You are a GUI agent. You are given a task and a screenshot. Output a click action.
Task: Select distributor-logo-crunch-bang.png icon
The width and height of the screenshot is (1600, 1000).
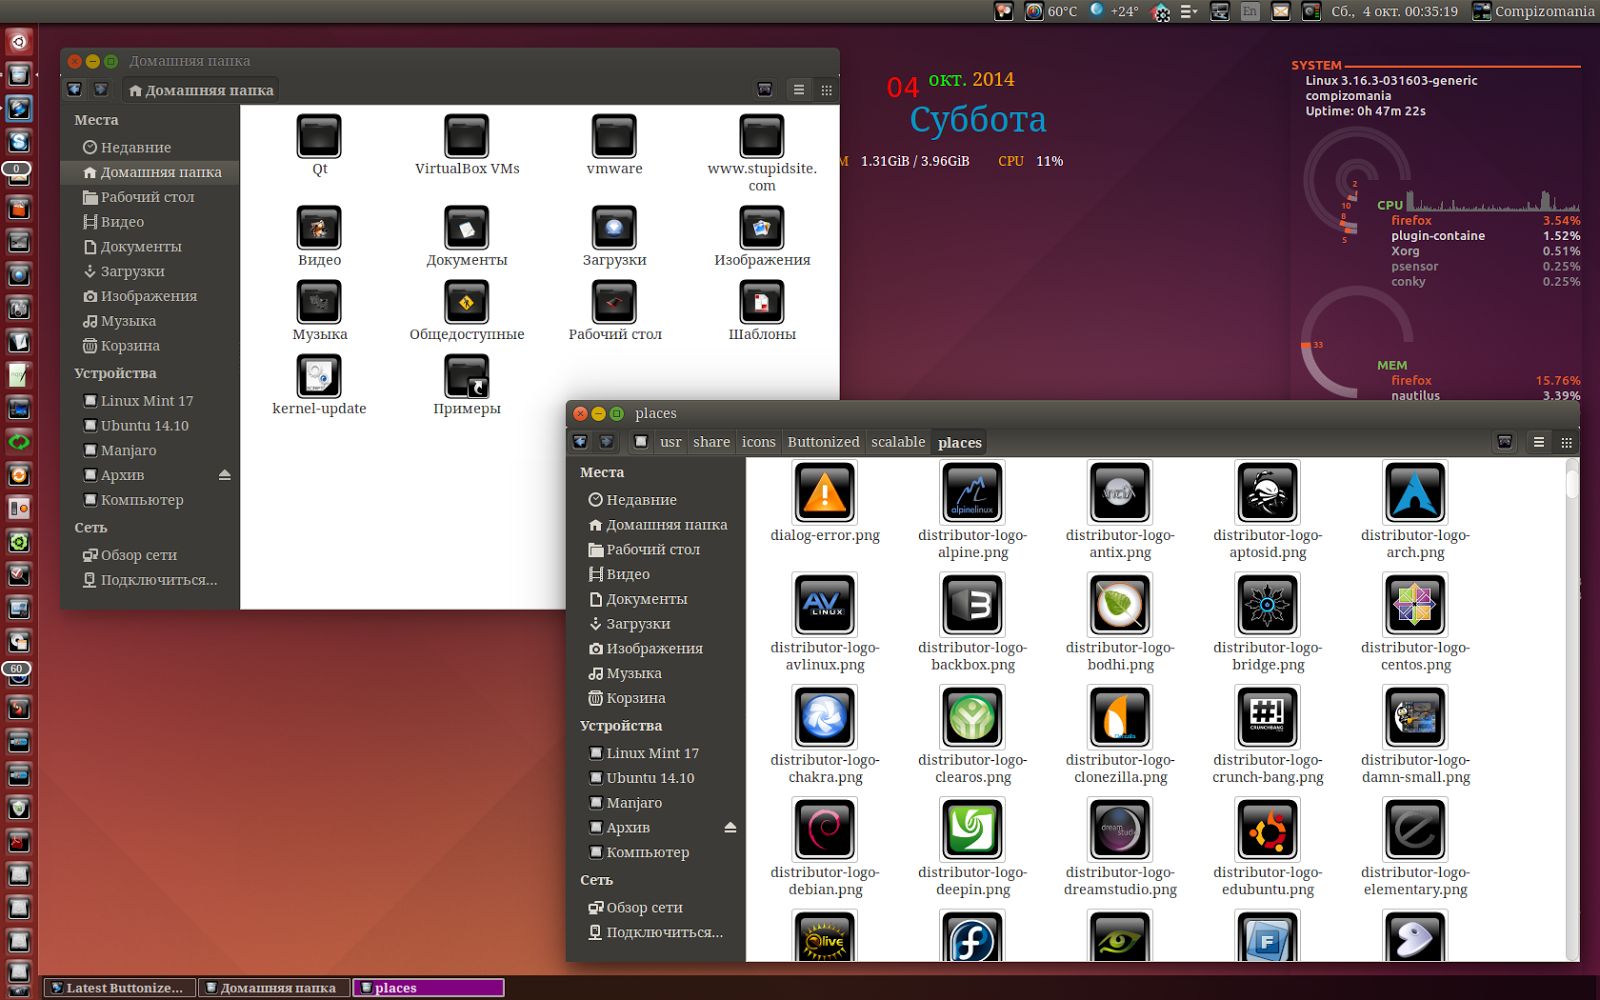click(x=1268, y=717)
